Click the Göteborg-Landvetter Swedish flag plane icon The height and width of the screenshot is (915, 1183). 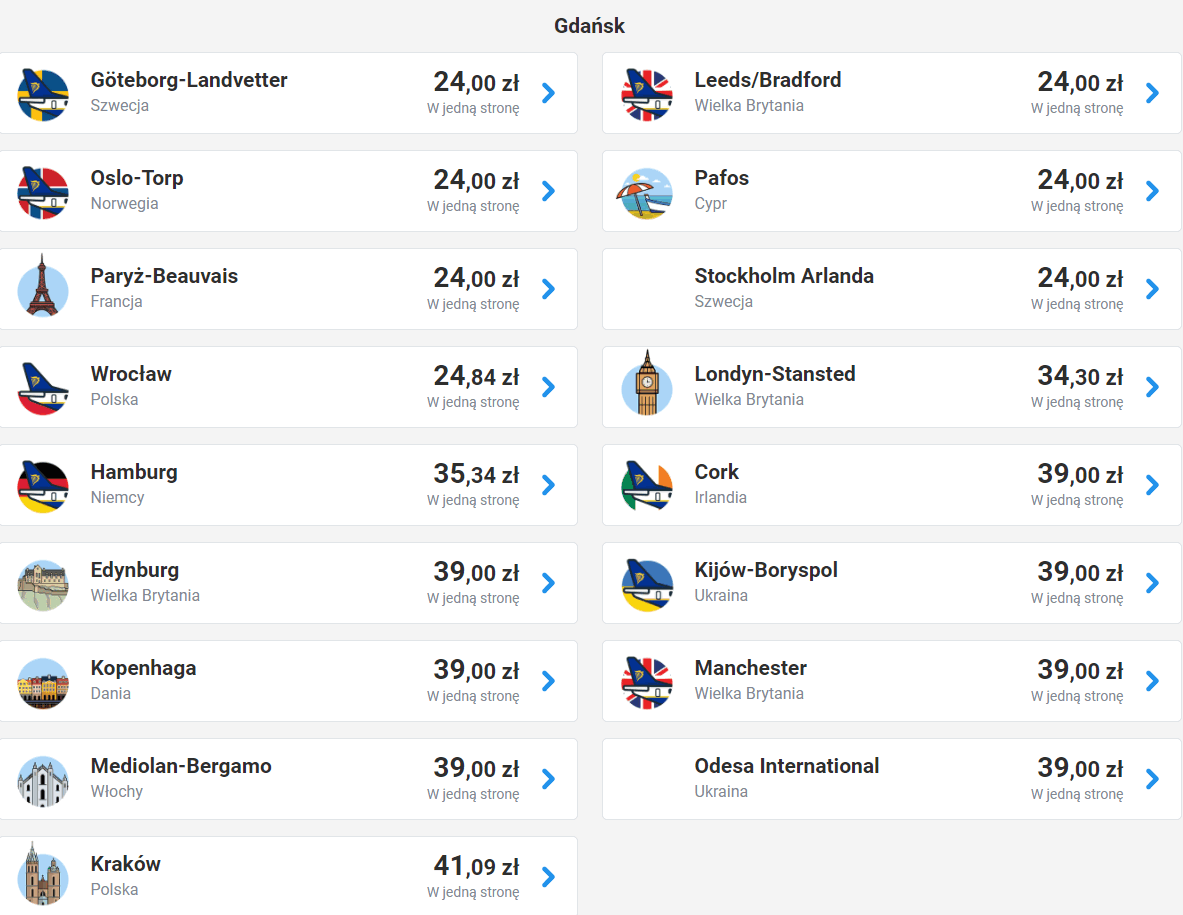[x=43, y=94]
